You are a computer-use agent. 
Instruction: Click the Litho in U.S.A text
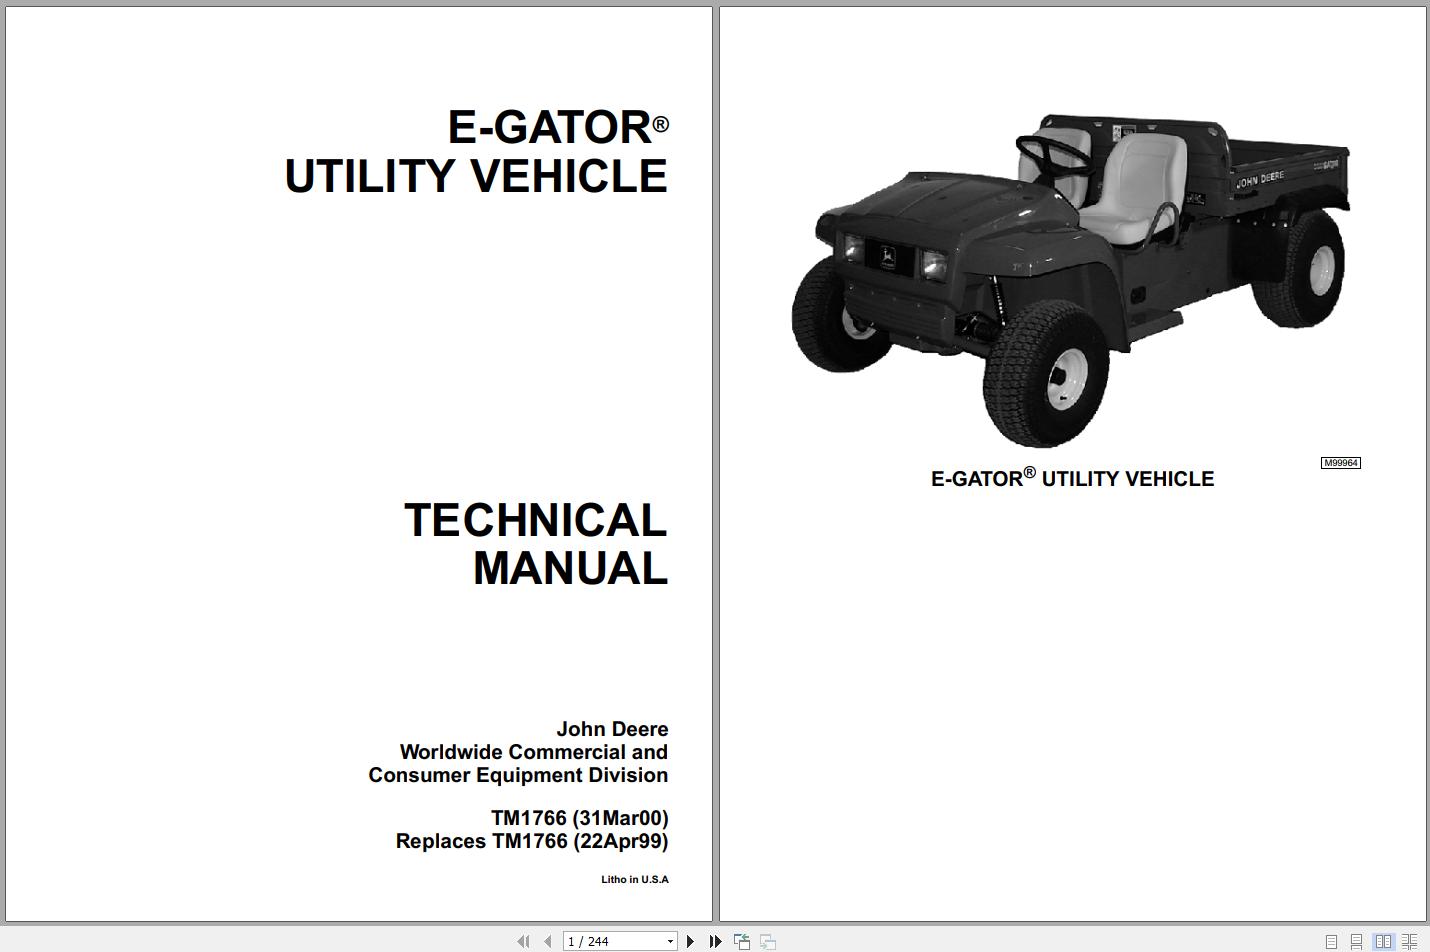(635, 880)
